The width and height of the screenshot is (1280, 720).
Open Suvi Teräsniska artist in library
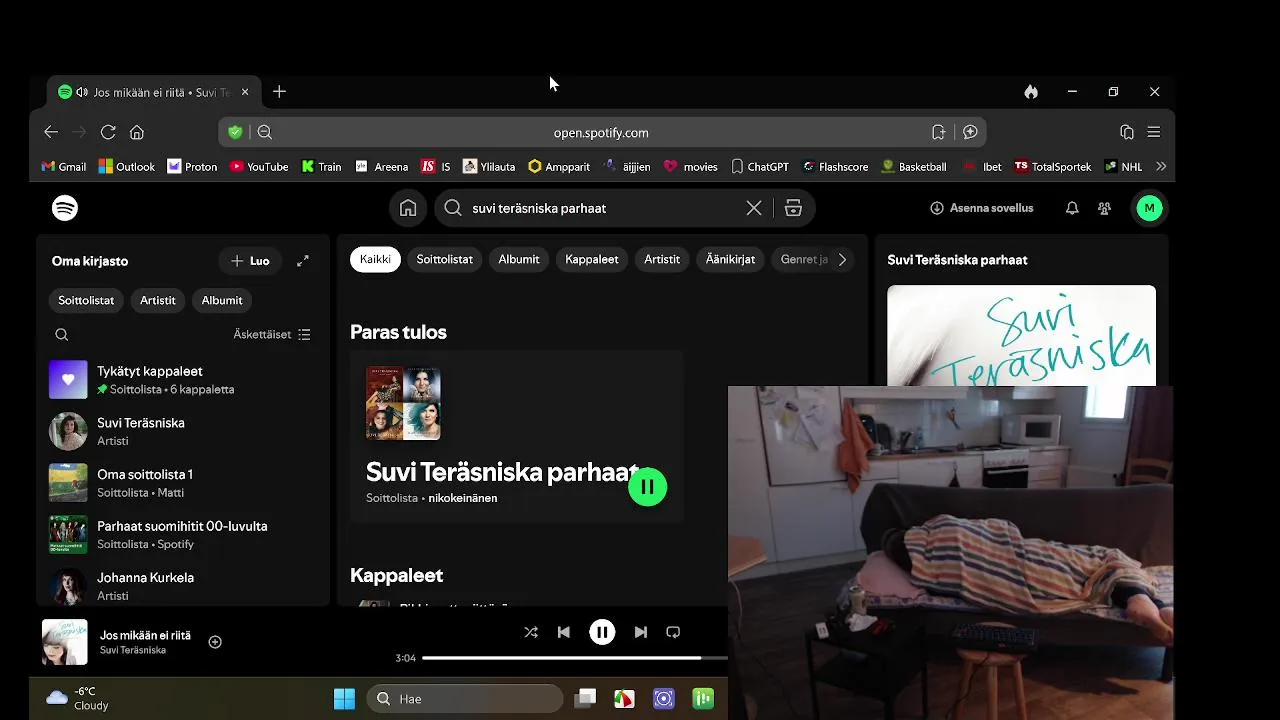183,431
